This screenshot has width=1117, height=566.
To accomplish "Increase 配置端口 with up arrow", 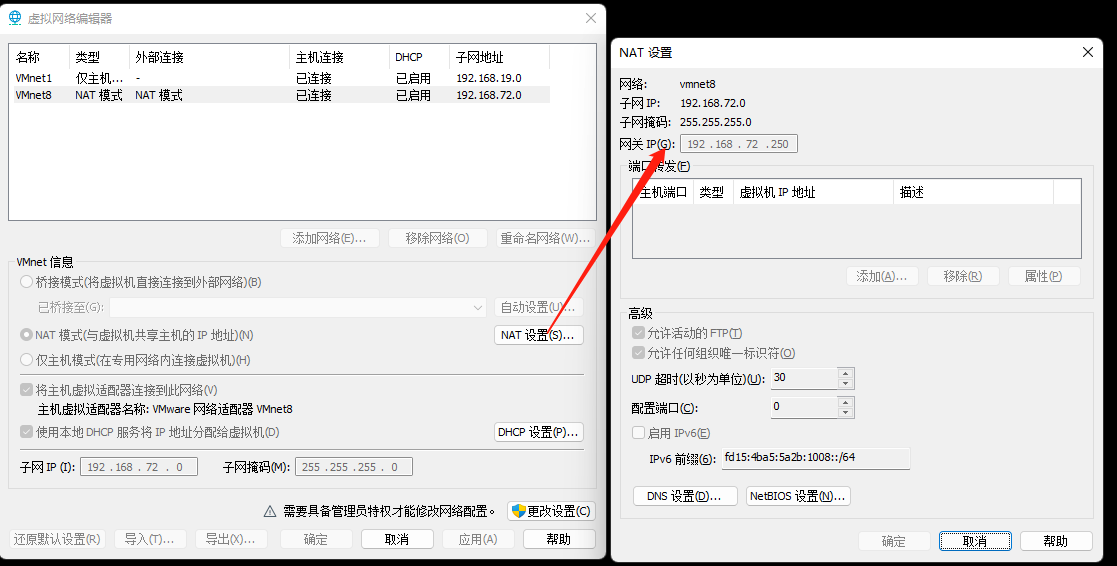I will tap(846, 402).
